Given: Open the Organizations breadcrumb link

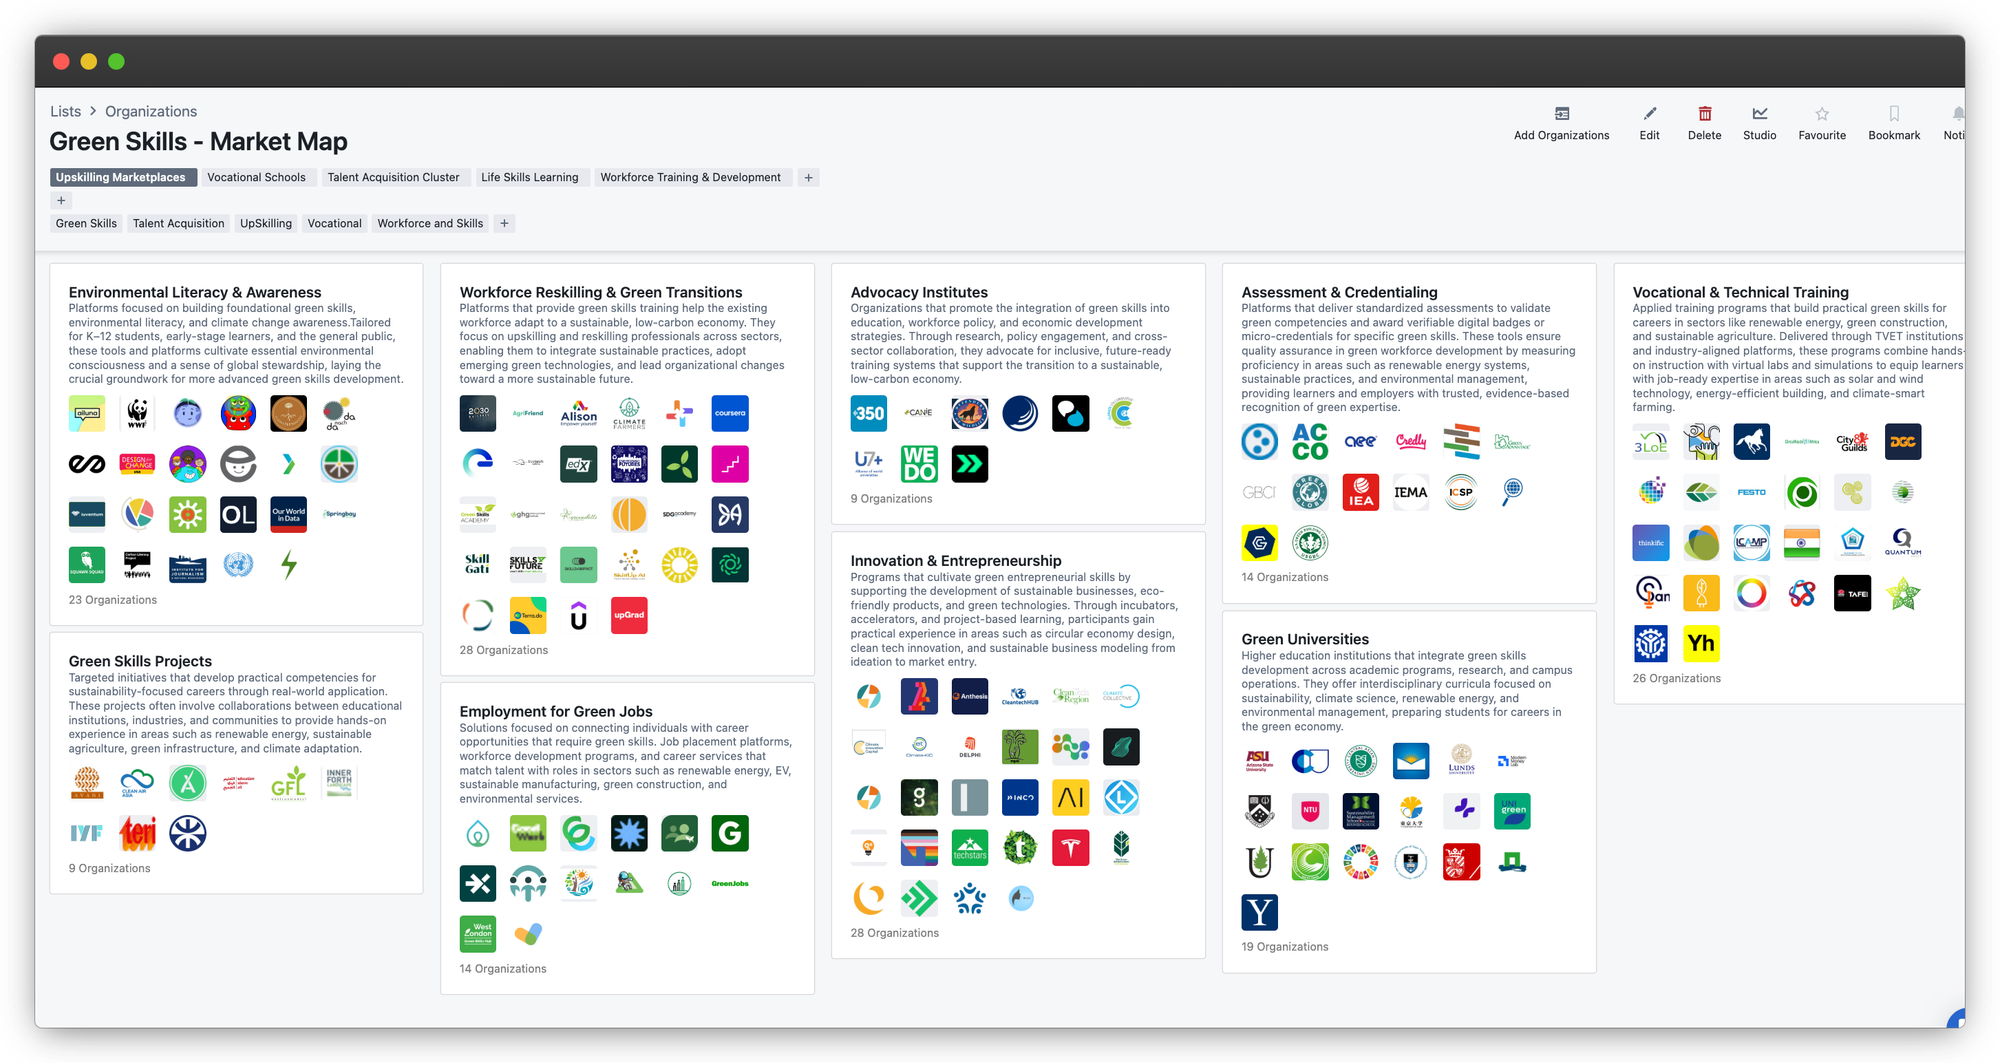Looking at the screenshot, I should point(151,111).
